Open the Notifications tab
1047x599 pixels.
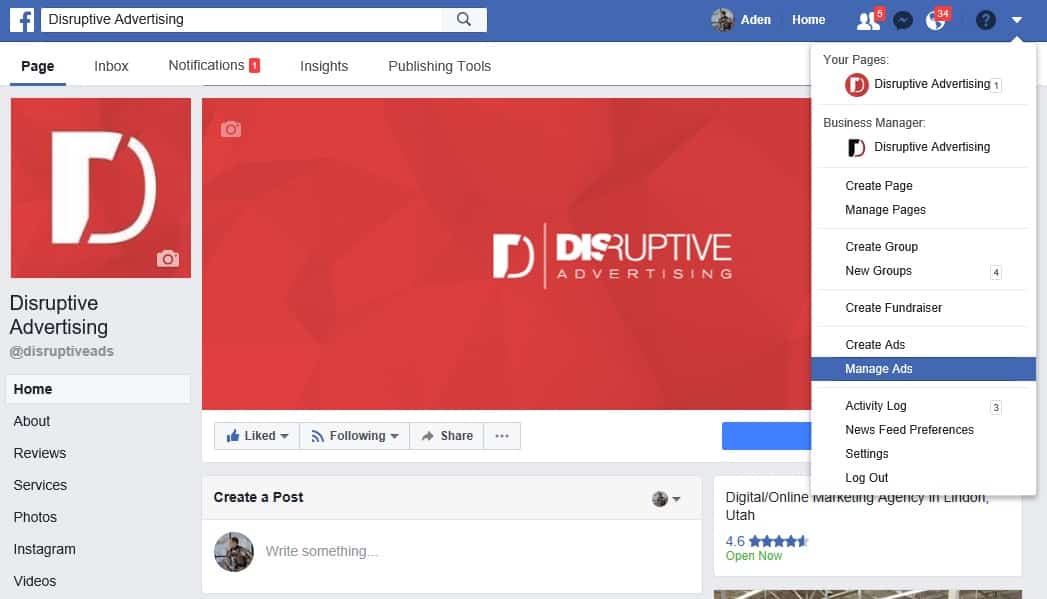(214, 65)
